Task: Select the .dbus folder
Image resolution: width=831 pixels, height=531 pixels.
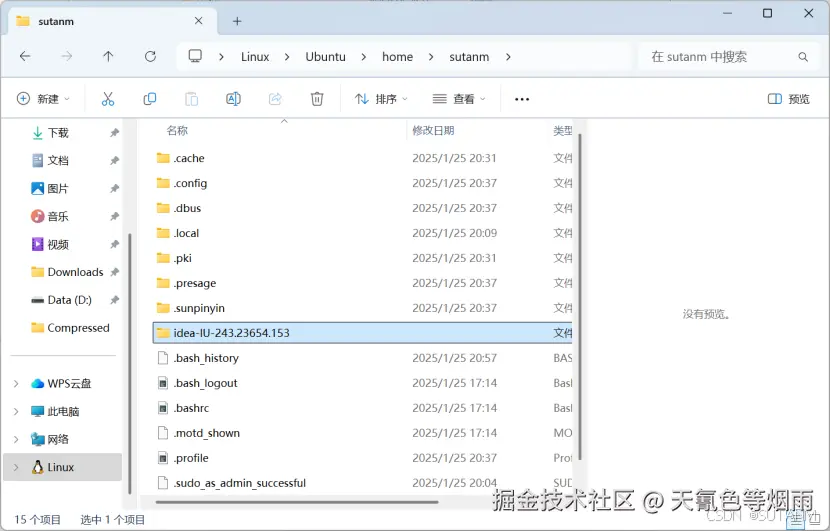Action: 363,208
